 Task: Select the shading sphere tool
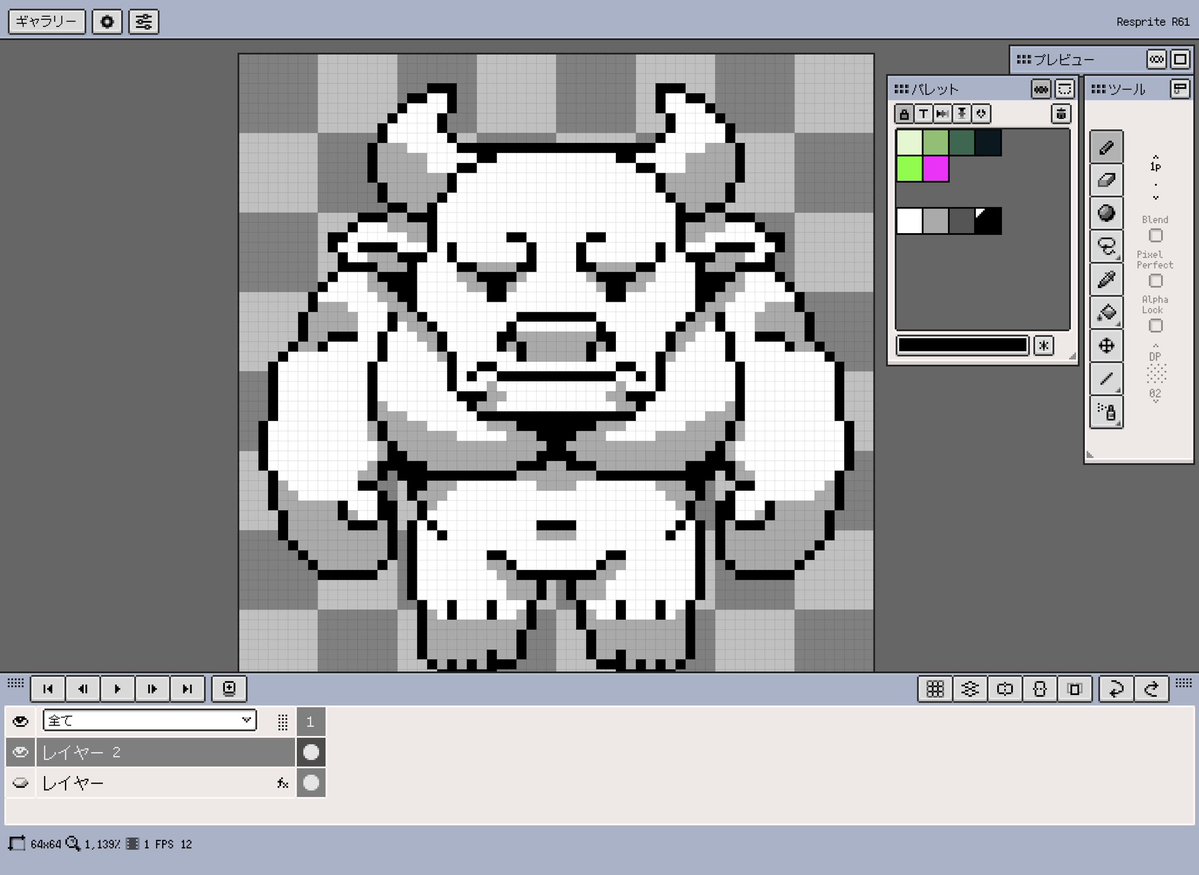pyautogui.click(x=1106, y=213)
